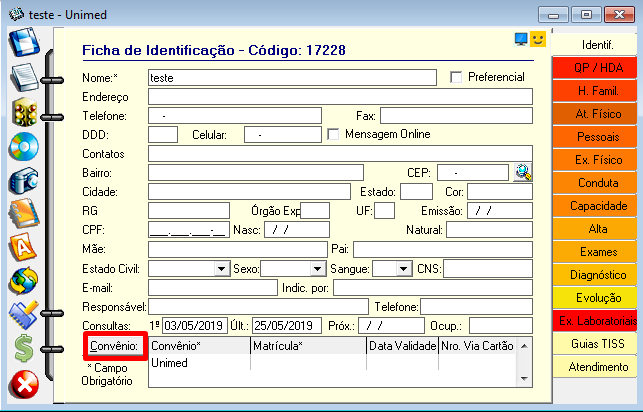Click the Endereço input field
This screenshot has height=412, width=643.
tap(340, 97)
